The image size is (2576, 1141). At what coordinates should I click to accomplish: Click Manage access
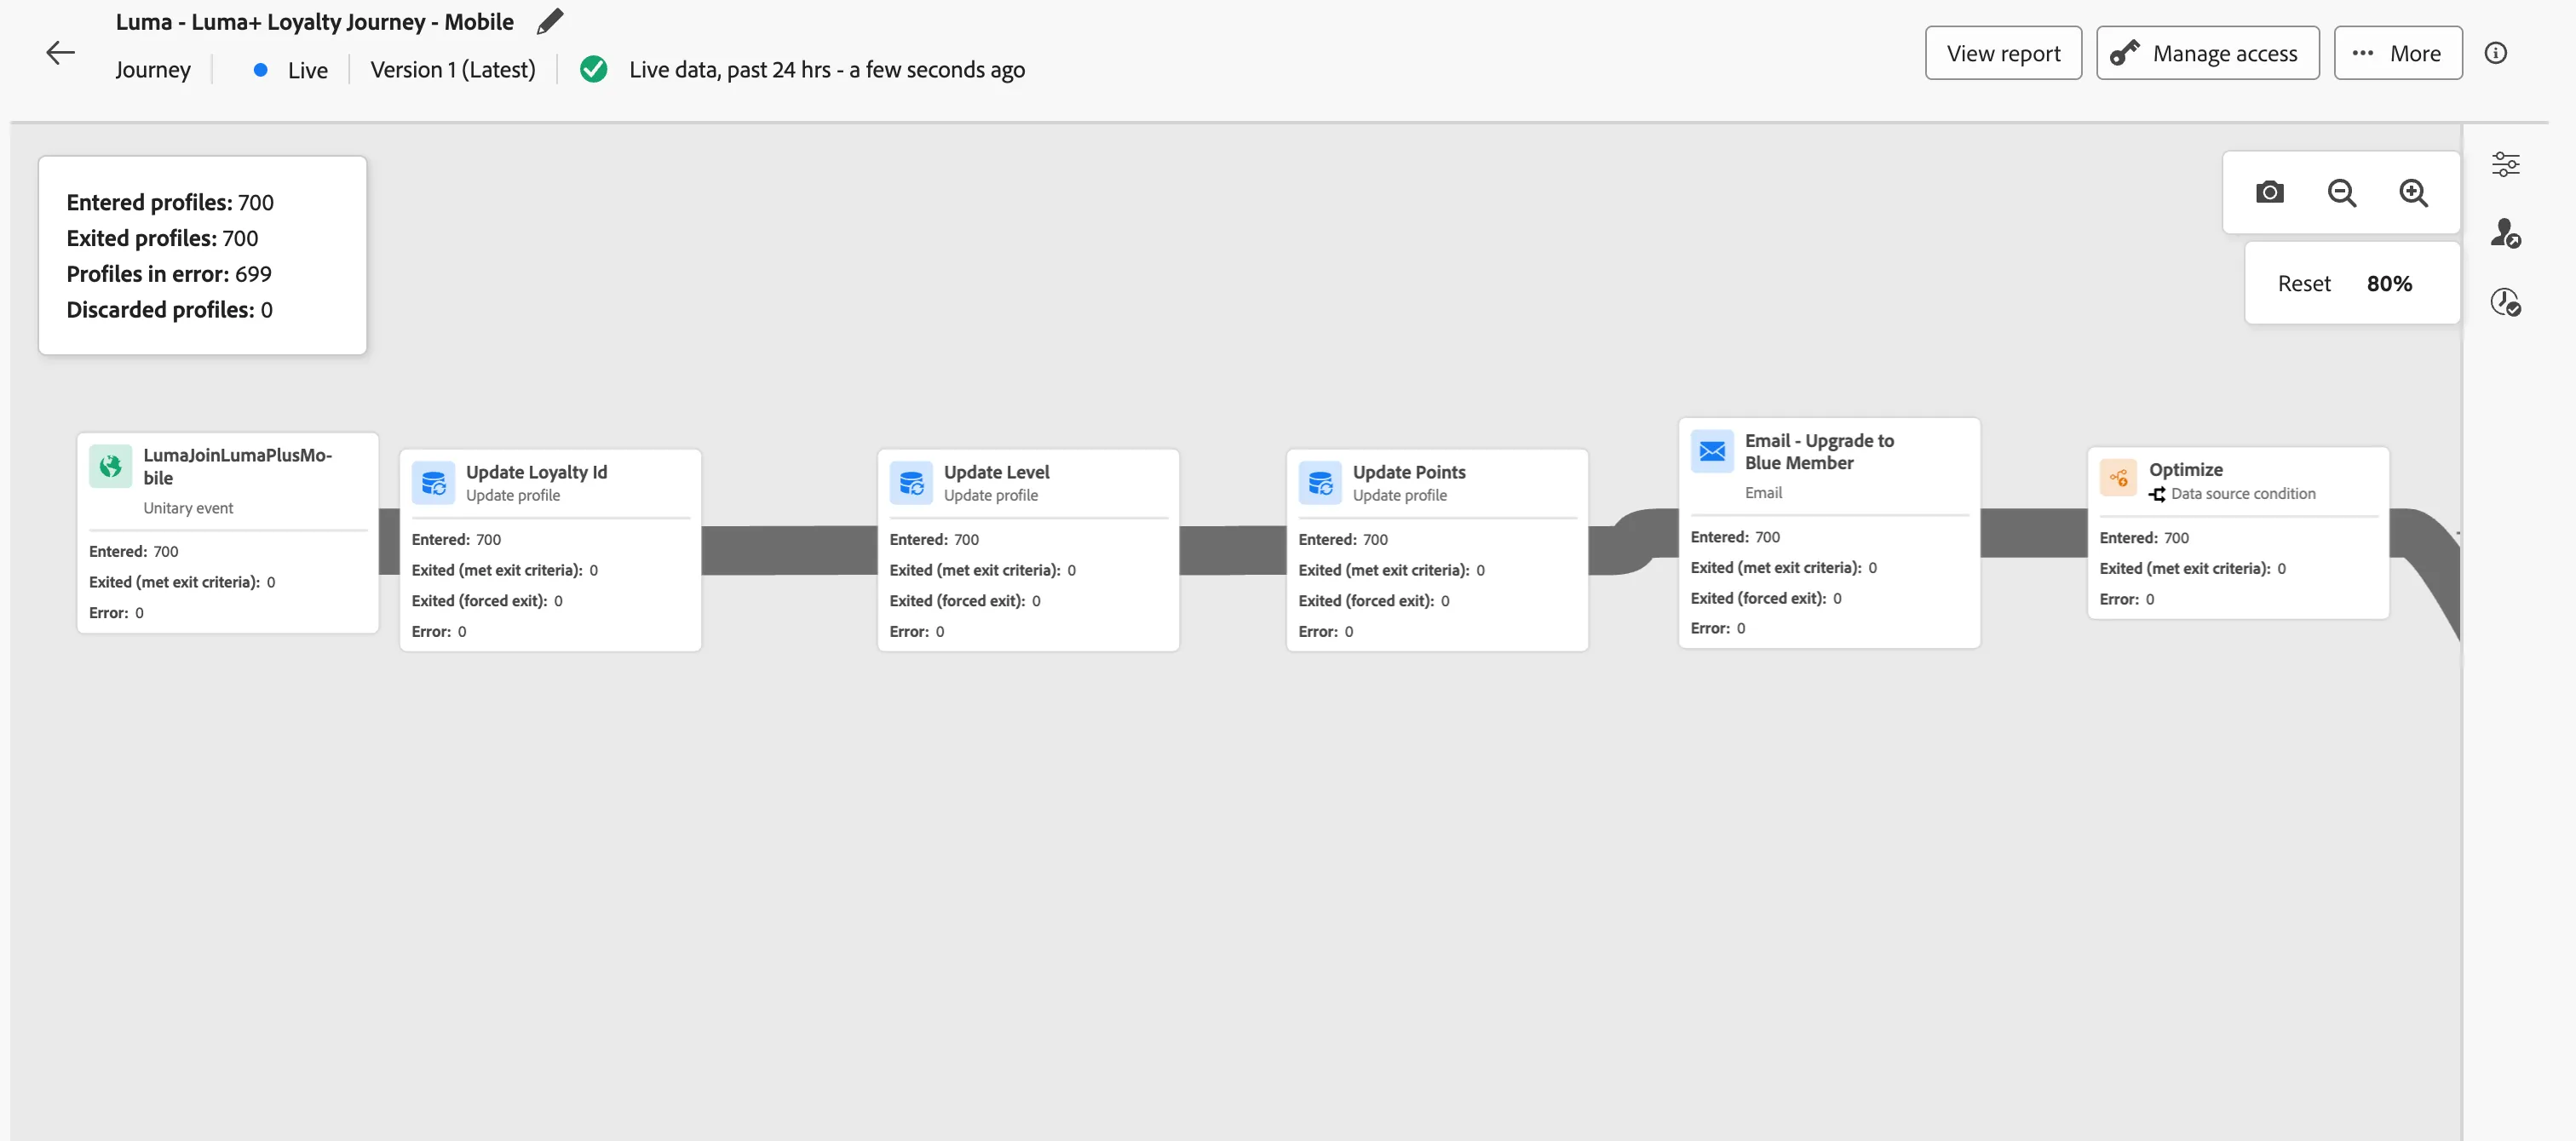2207,53
